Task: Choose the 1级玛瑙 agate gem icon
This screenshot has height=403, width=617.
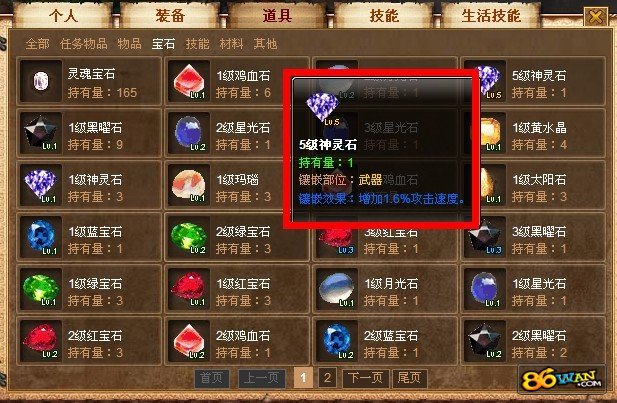Action: click(189, 185)
